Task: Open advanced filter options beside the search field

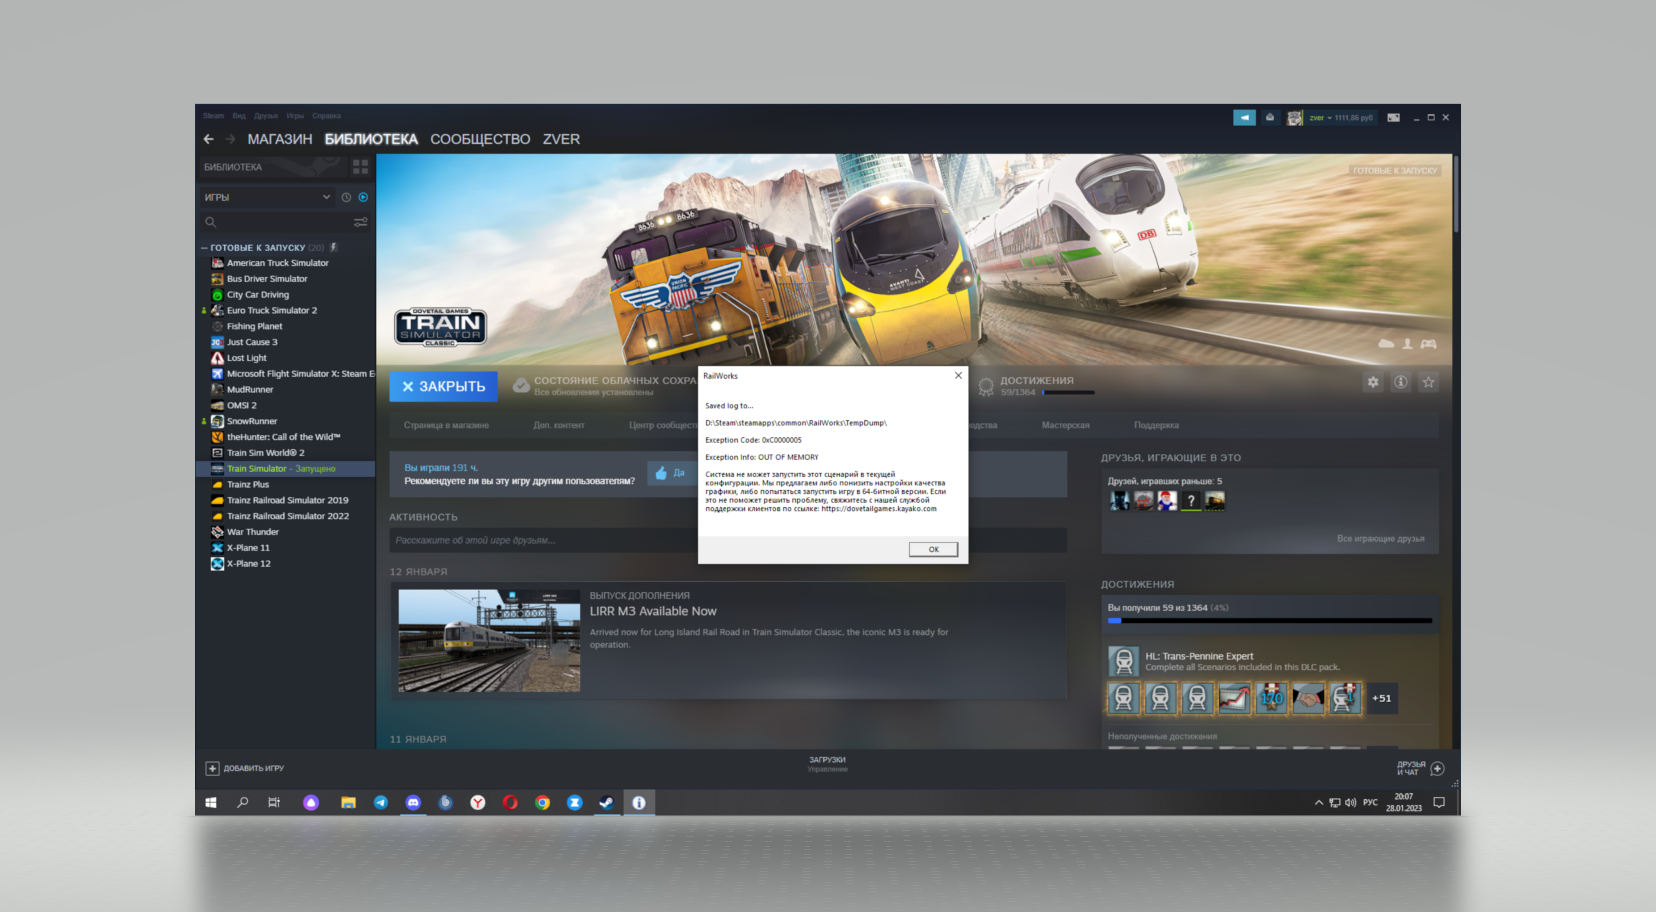Action: [x=361, y=222]
